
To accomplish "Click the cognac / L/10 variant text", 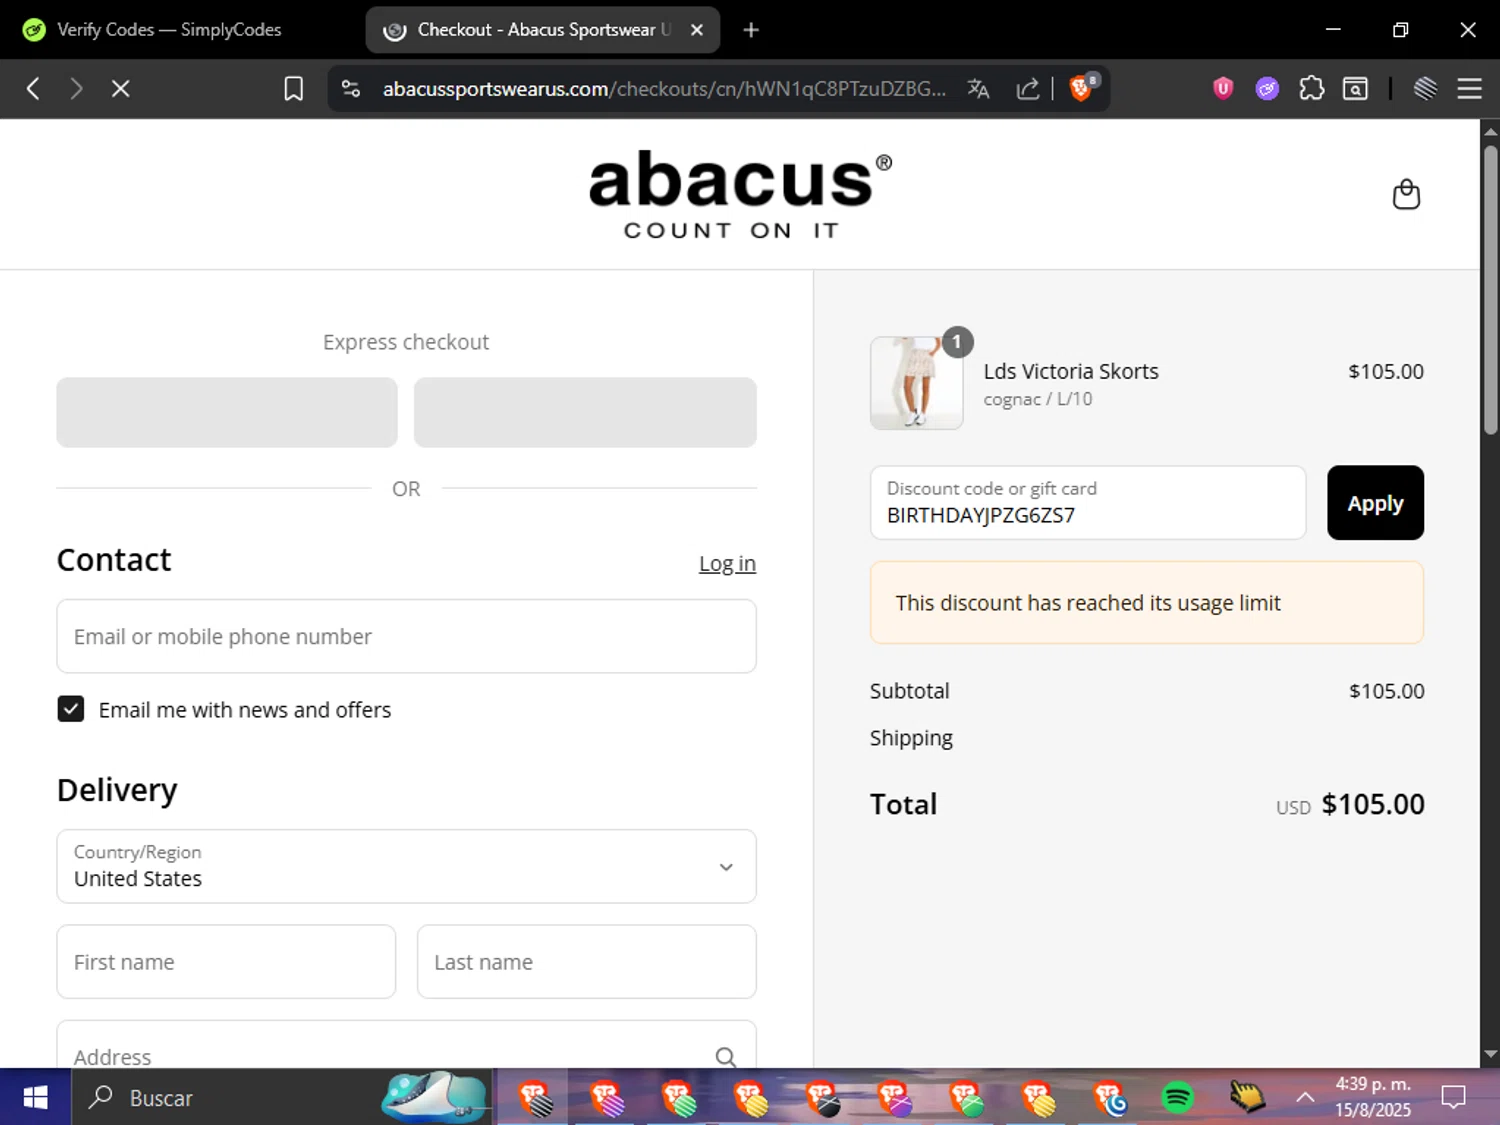I will 1038,399.
